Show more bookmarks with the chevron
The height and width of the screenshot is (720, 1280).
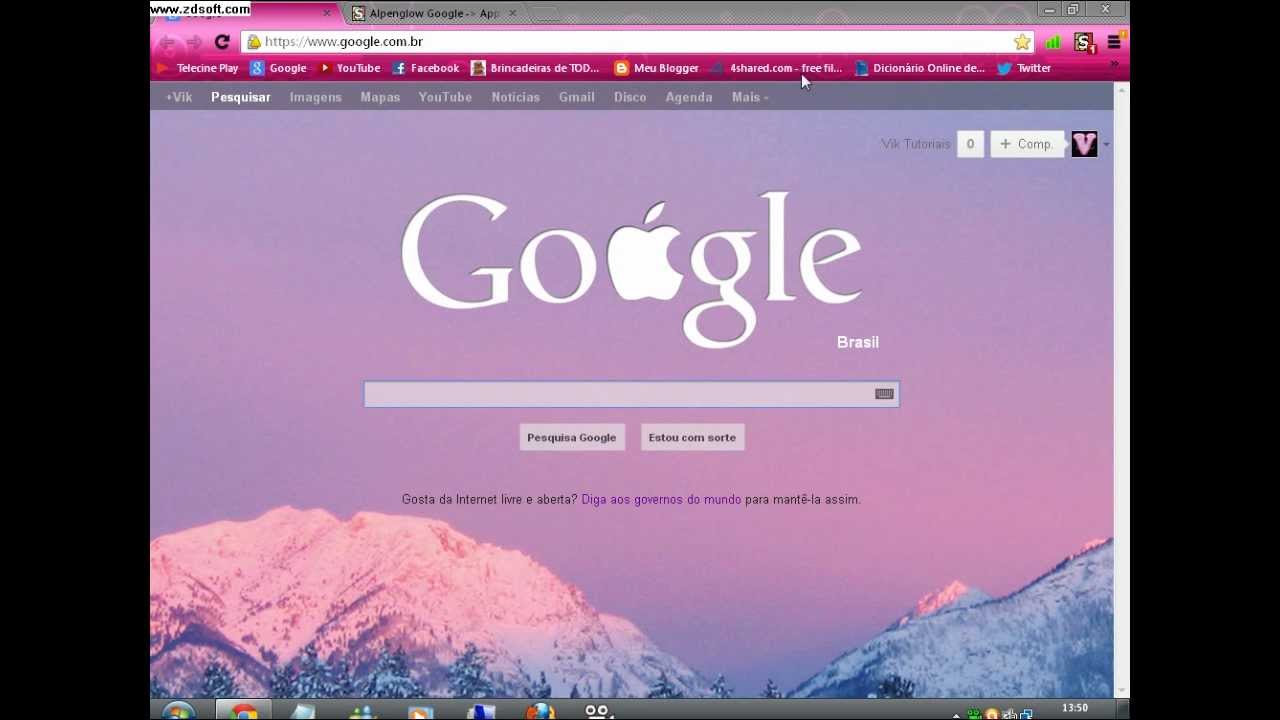[1114, 66]
